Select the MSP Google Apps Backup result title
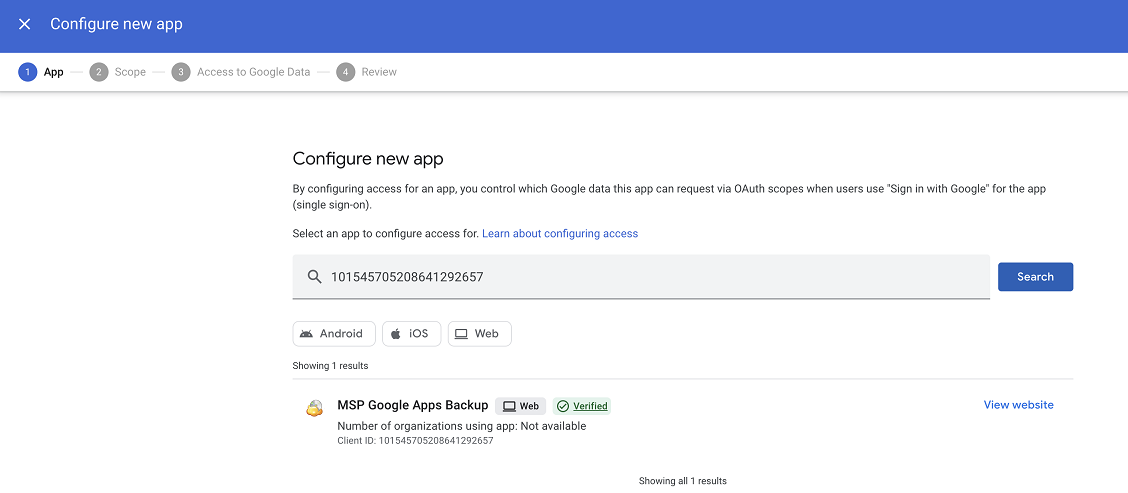 [x=413, y=405]
